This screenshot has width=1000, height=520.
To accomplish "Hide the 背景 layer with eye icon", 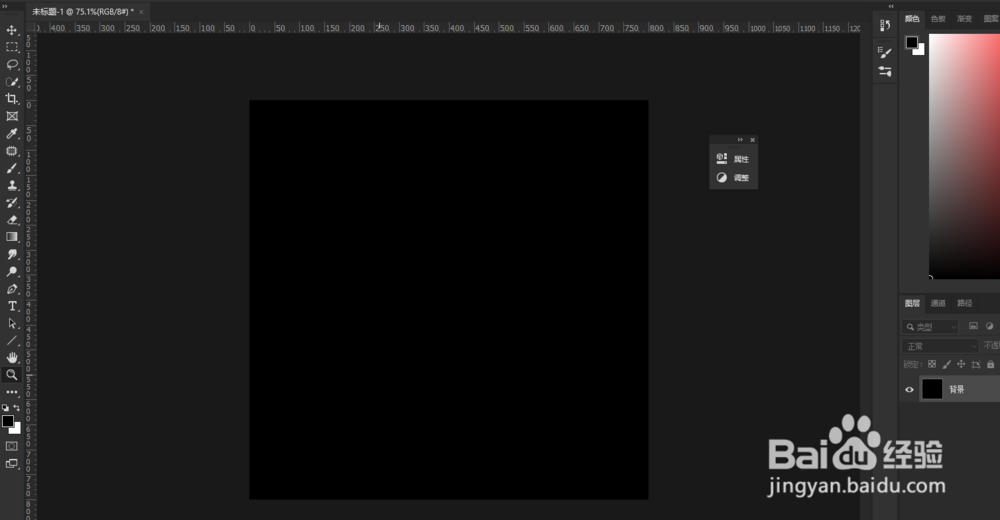I will pyautogui.click(x=909, y=389).
